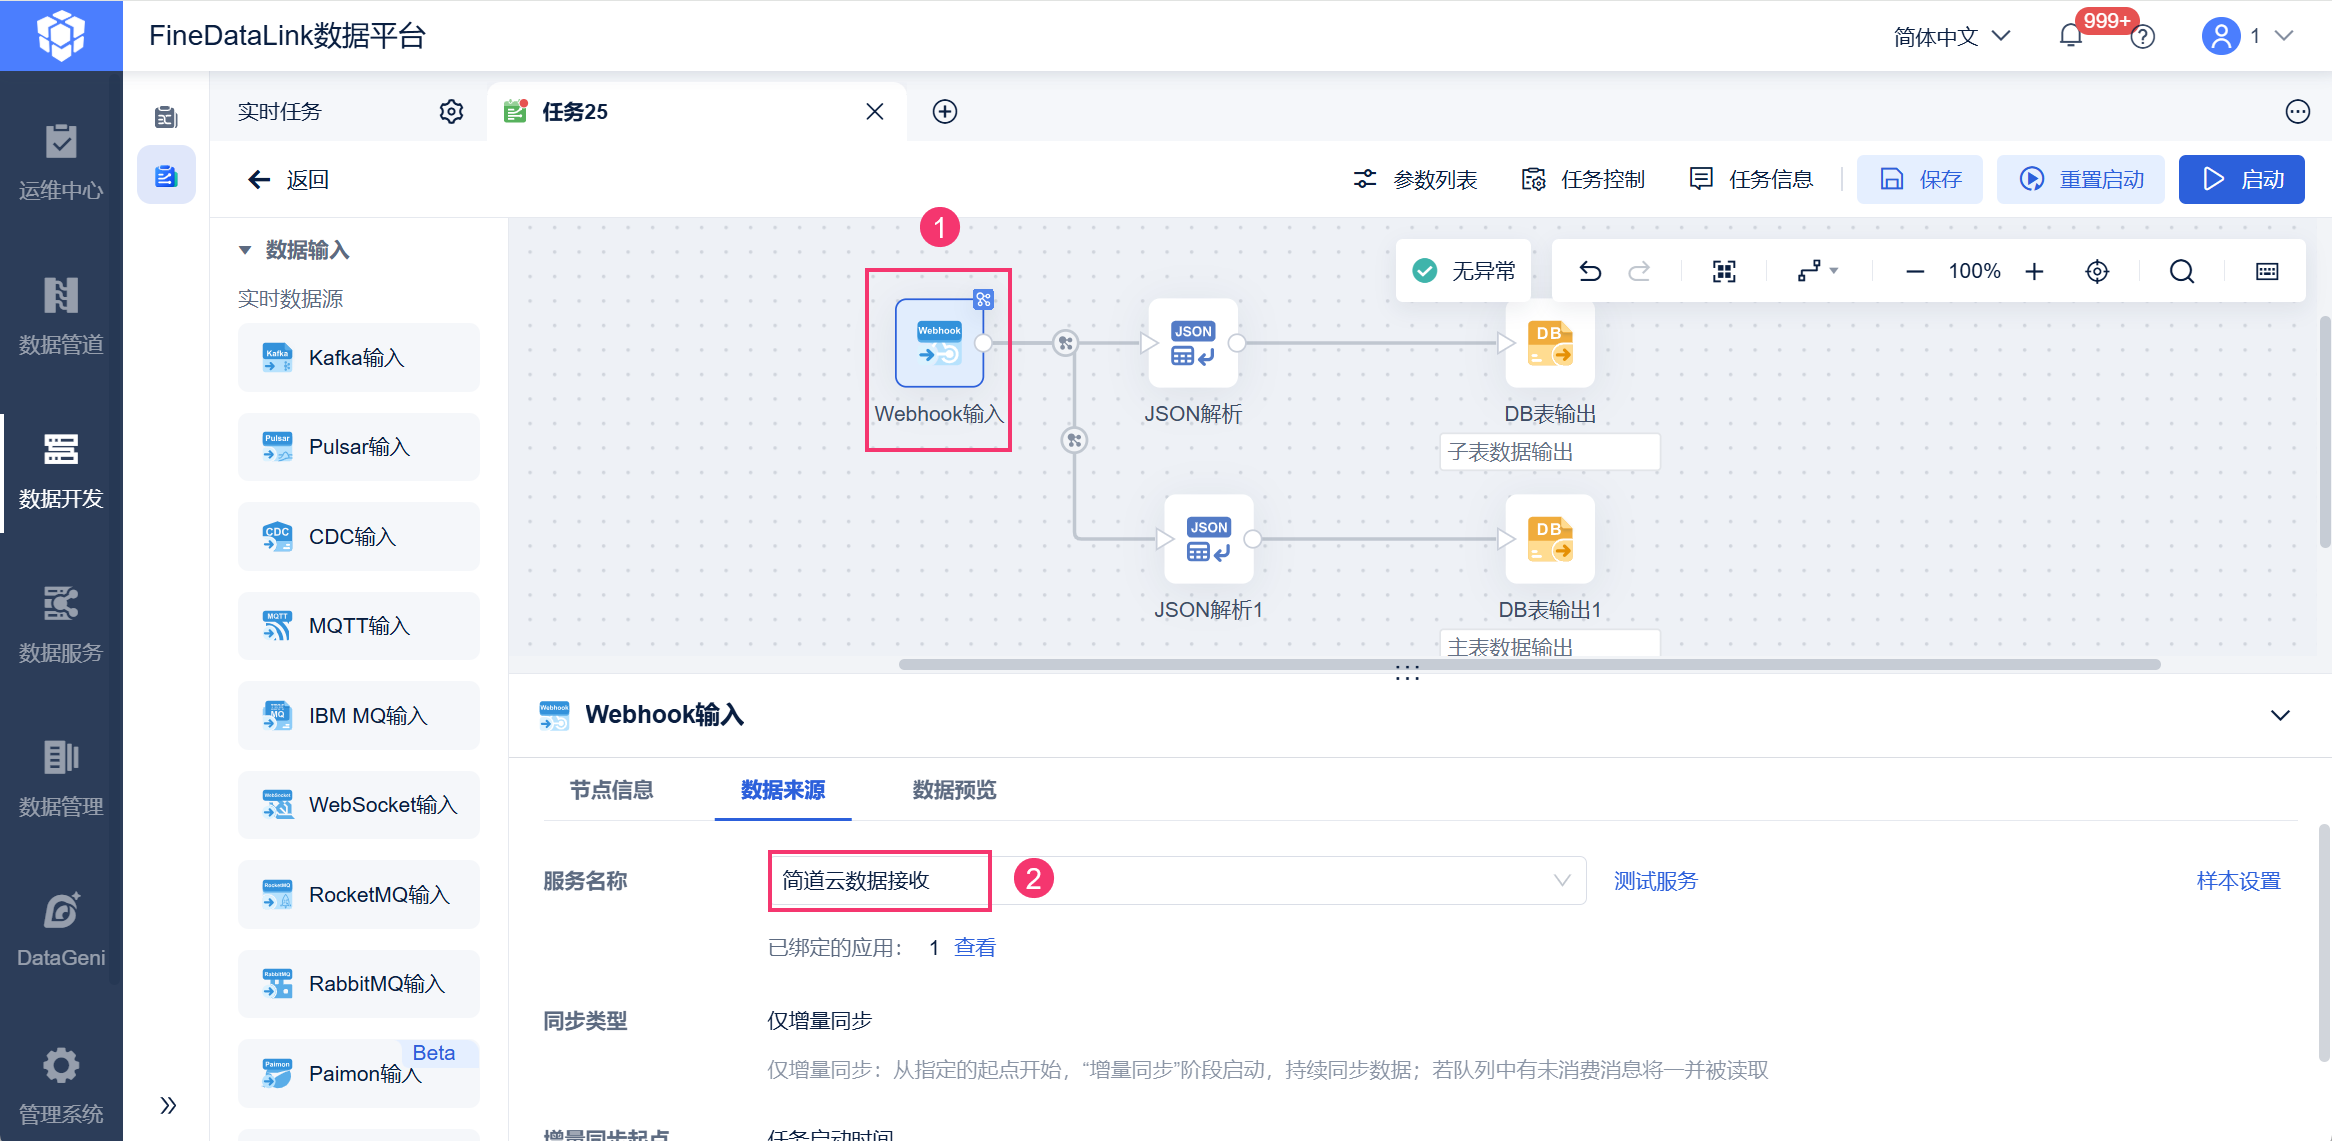Collapse the Webhook输入 config panel
Viewport: 2332px width, 1141px height.
(x=2280, y=715)
